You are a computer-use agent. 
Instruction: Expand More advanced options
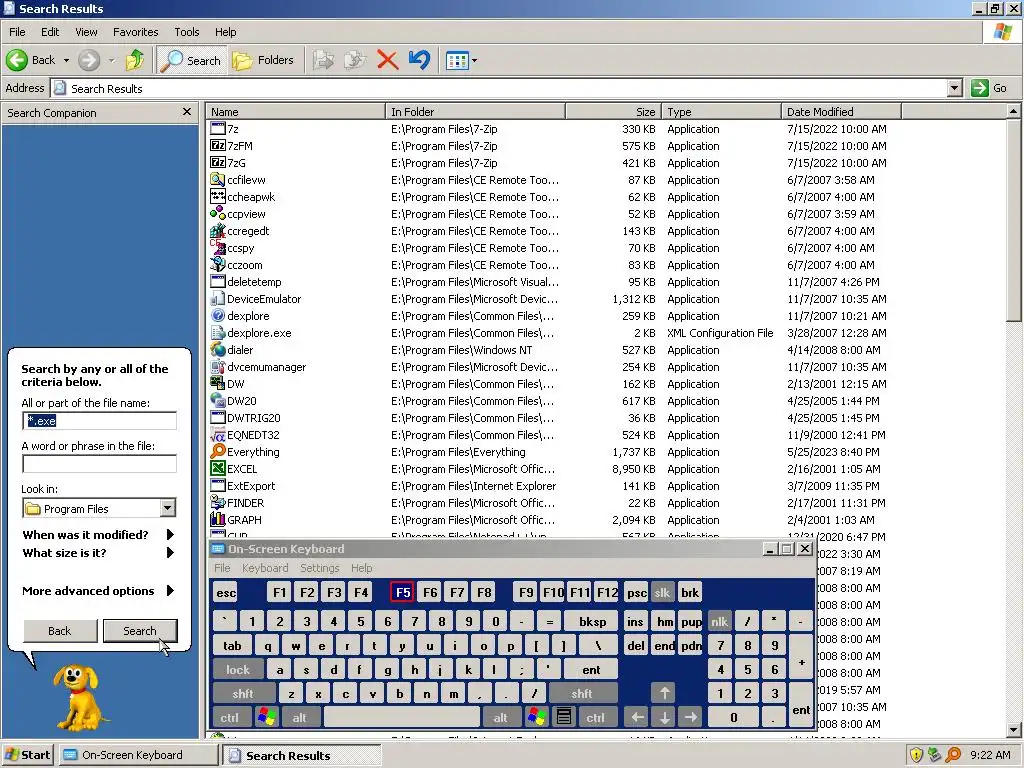click(x=99, y=591)
